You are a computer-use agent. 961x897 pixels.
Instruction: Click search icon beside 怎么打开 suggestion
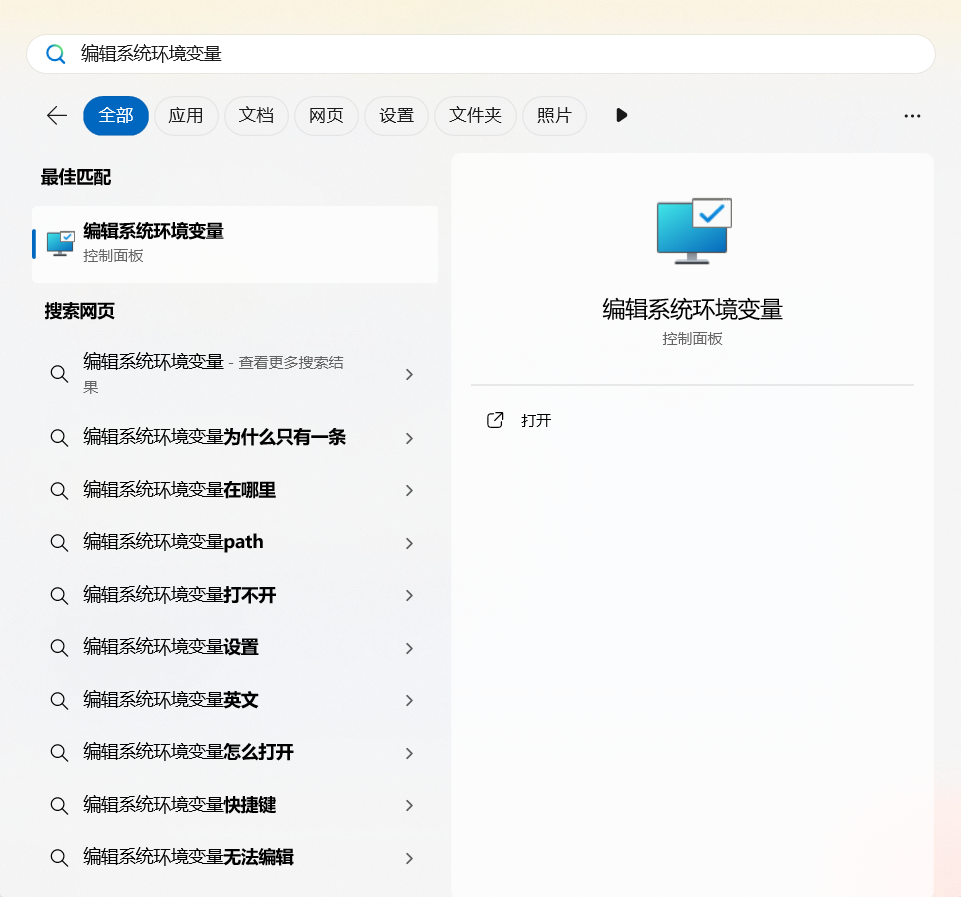click(59, 752)
